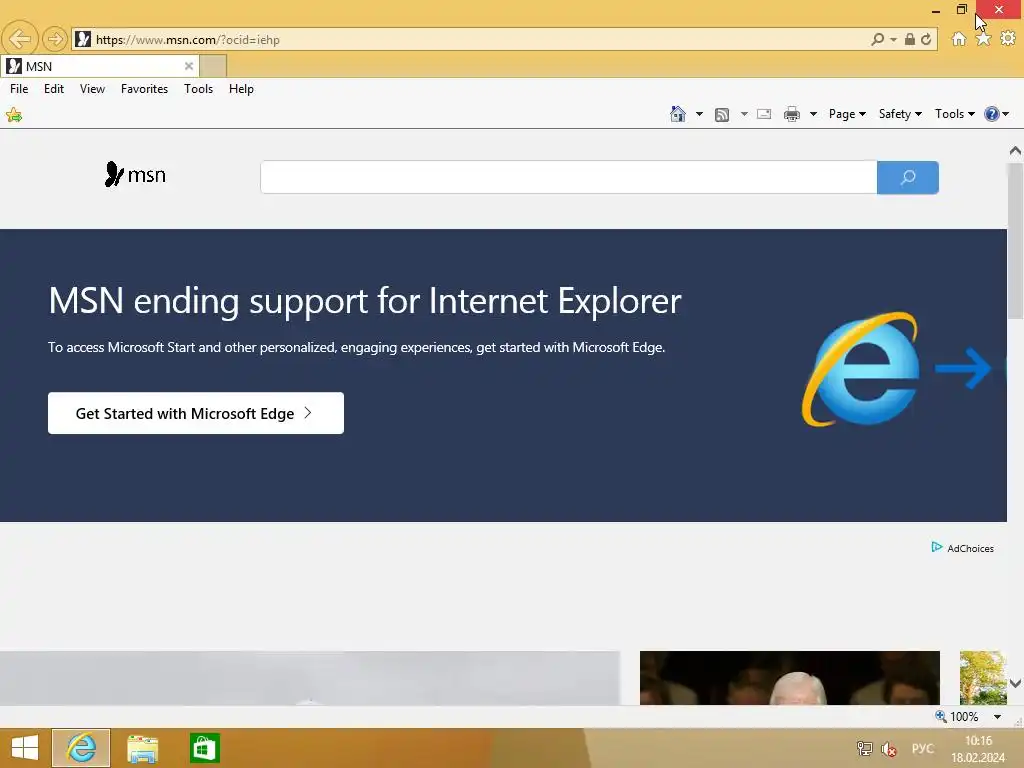Click the msn butterfly logo

click(135, 174)
